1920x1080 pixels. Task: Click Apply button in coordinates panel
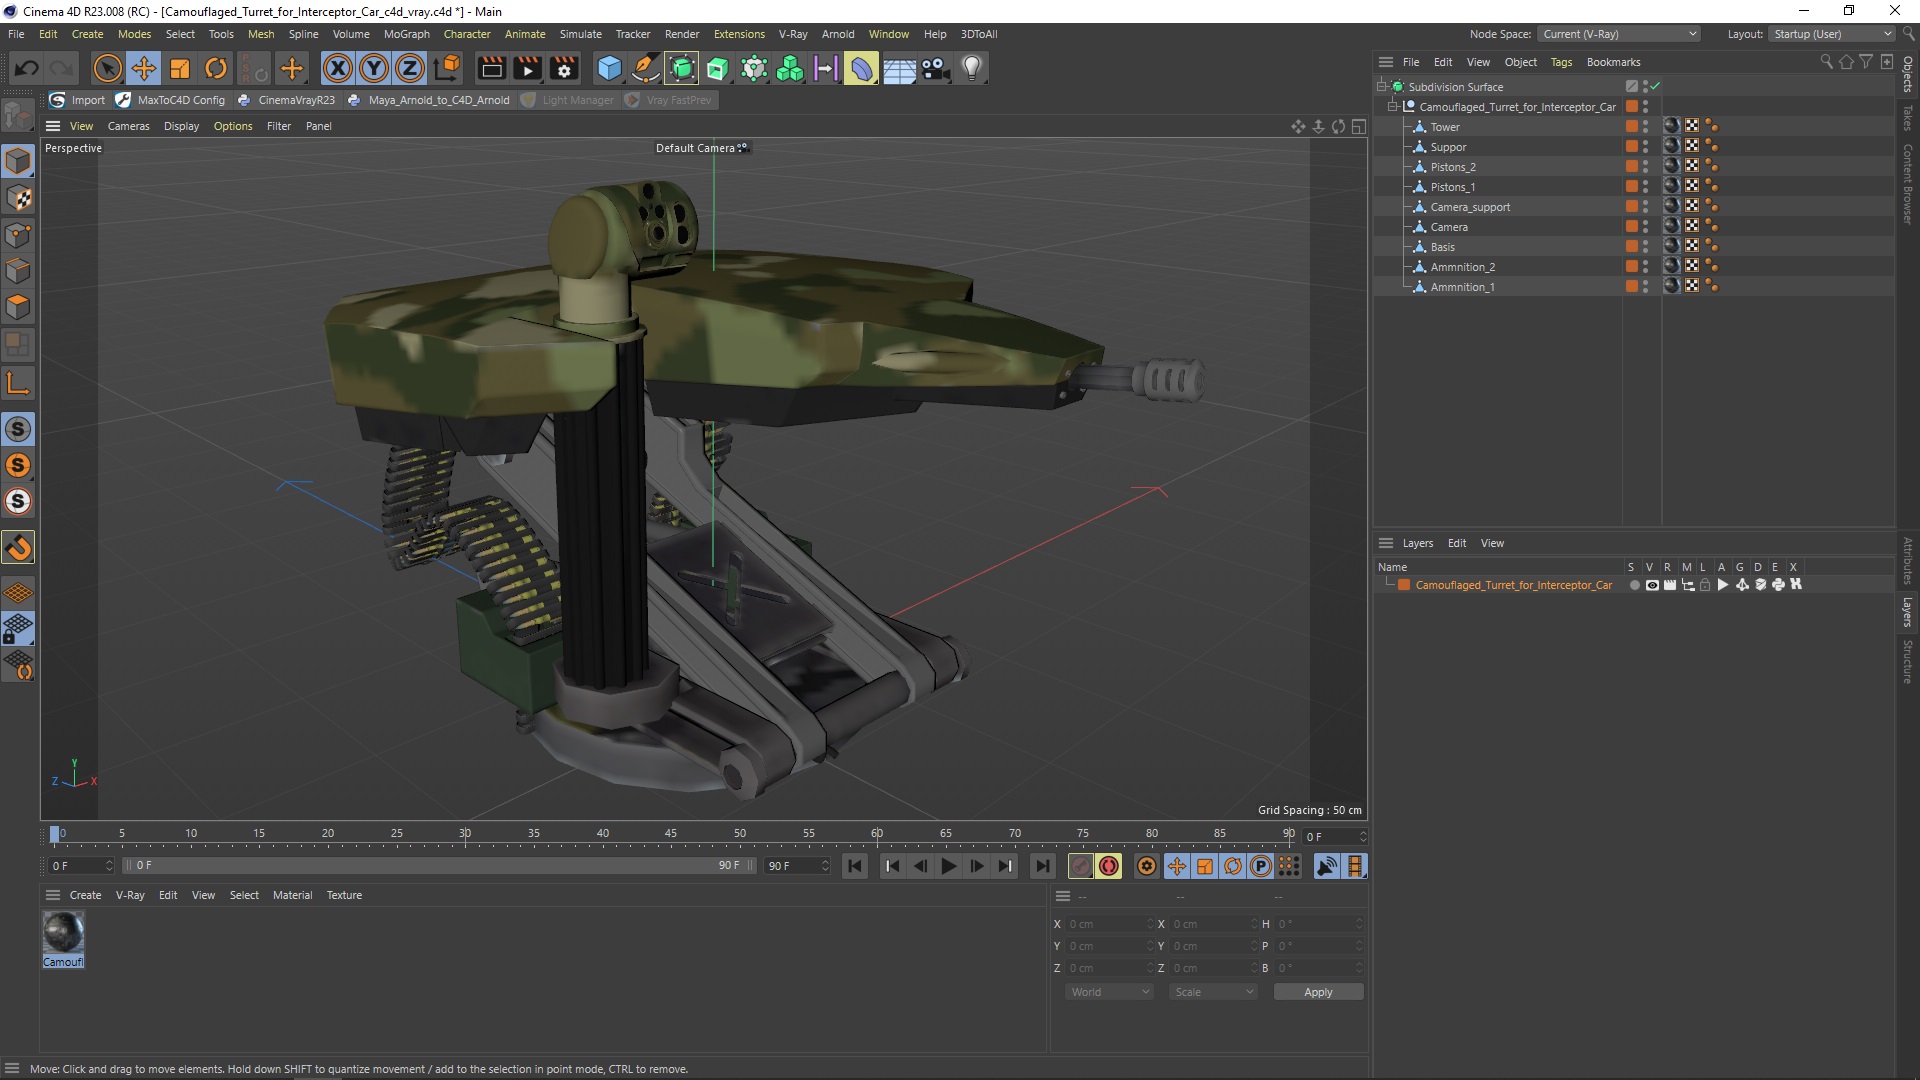coord(1318,992)
